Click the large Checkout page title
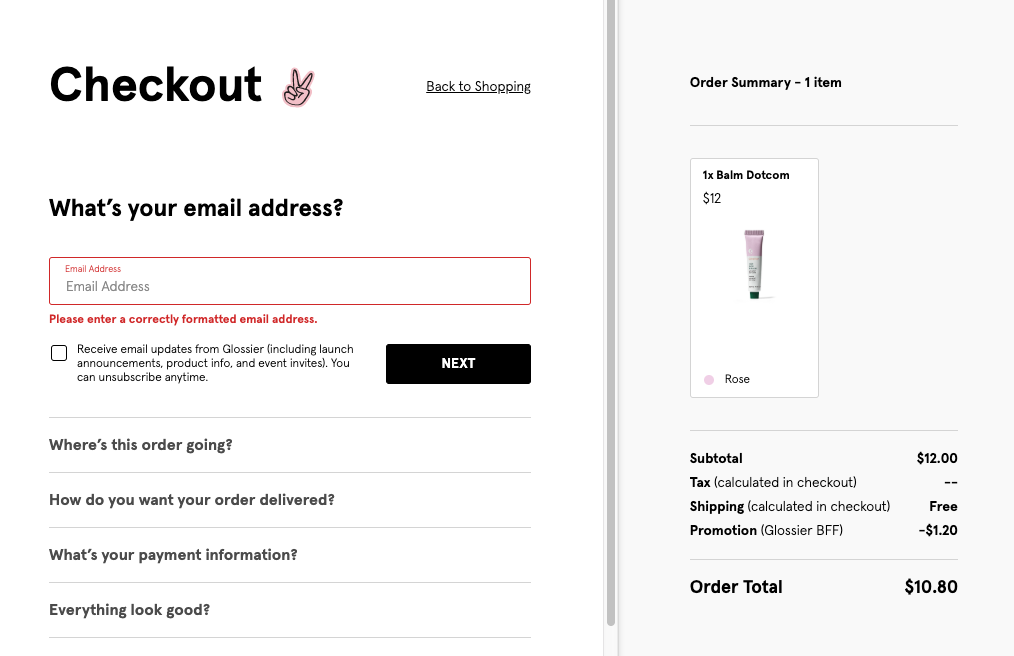 click(x=156, y=85)
